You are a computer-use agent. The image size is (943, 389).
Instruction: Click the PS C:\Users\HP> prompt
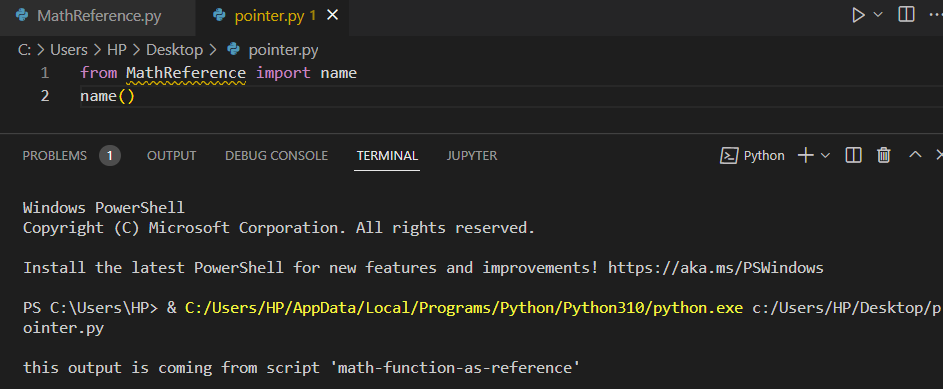point(90,308)
